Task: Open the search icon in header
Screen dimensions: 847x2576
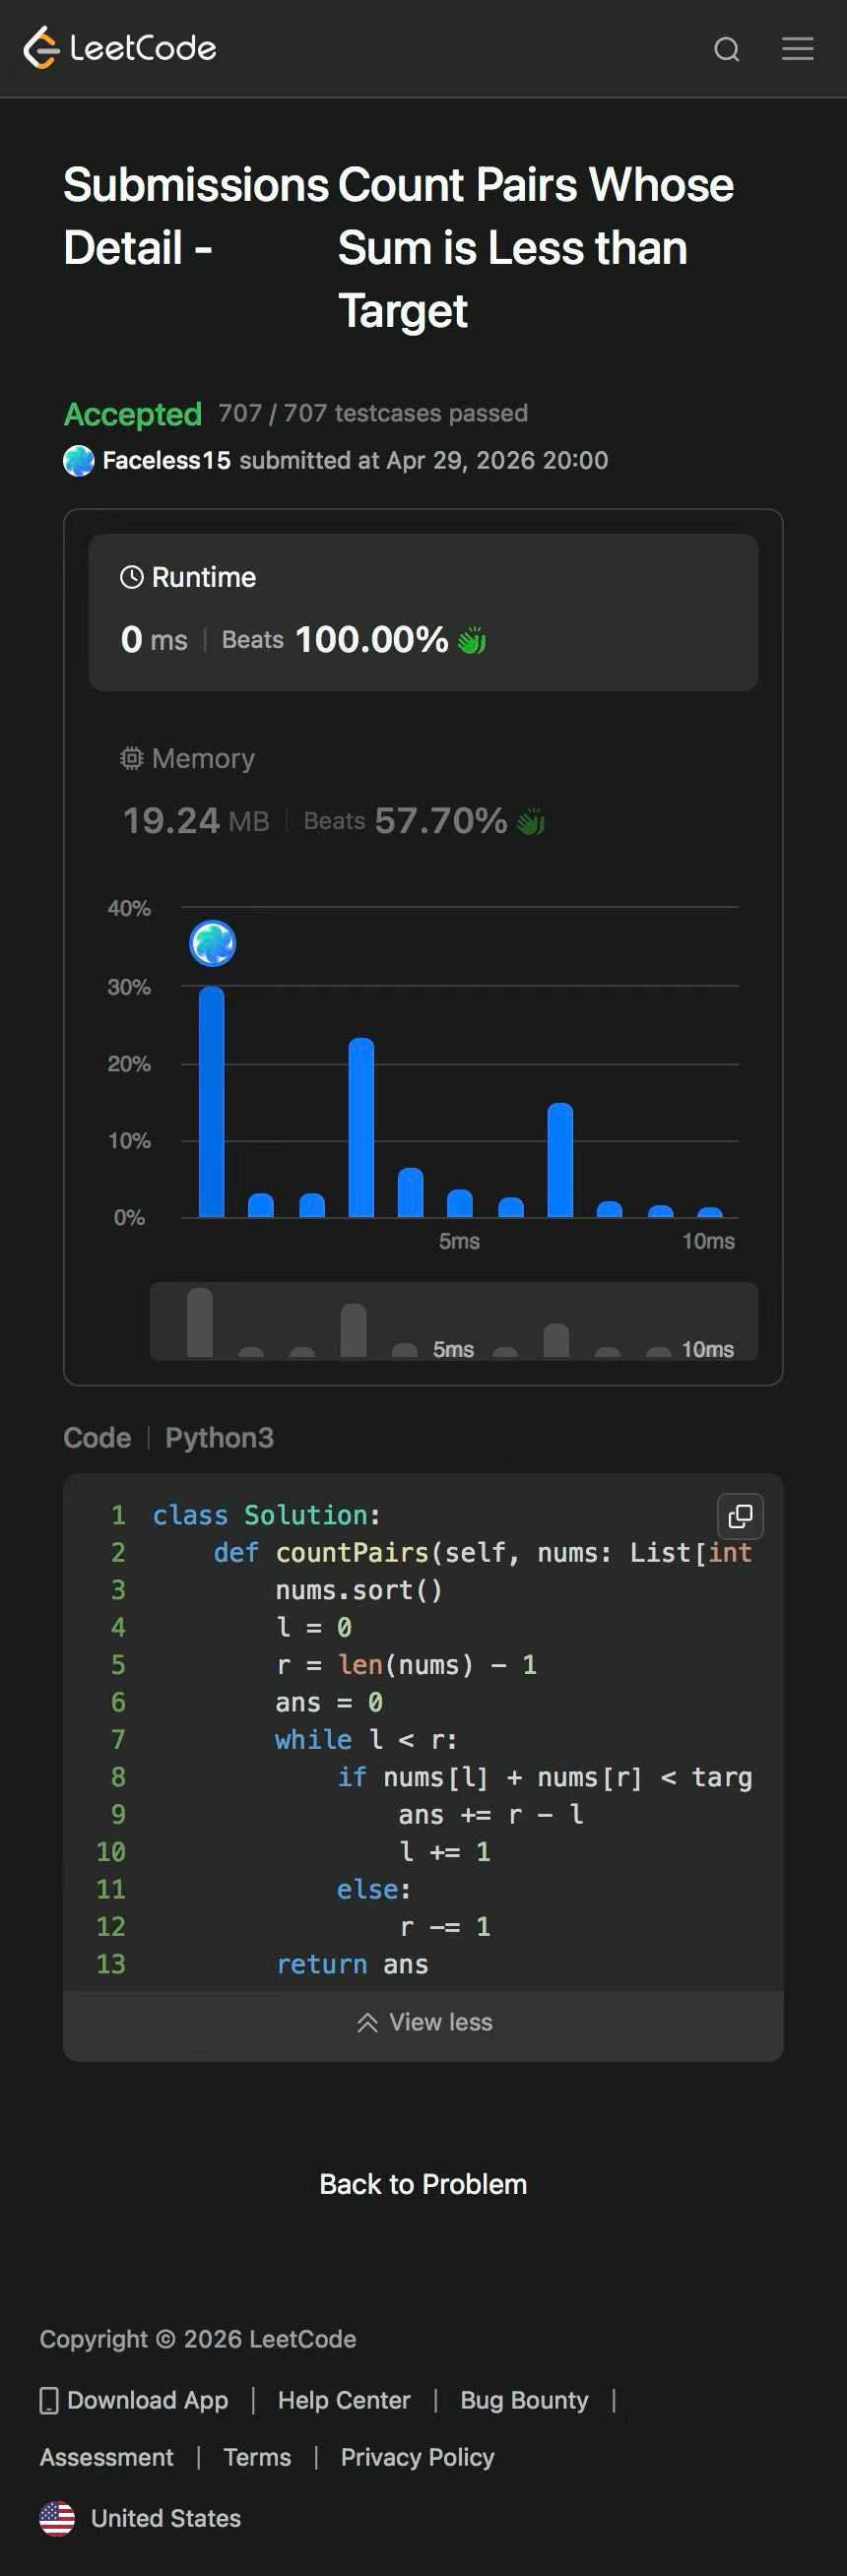Action: pyautogui.click(x=727, y=49)
